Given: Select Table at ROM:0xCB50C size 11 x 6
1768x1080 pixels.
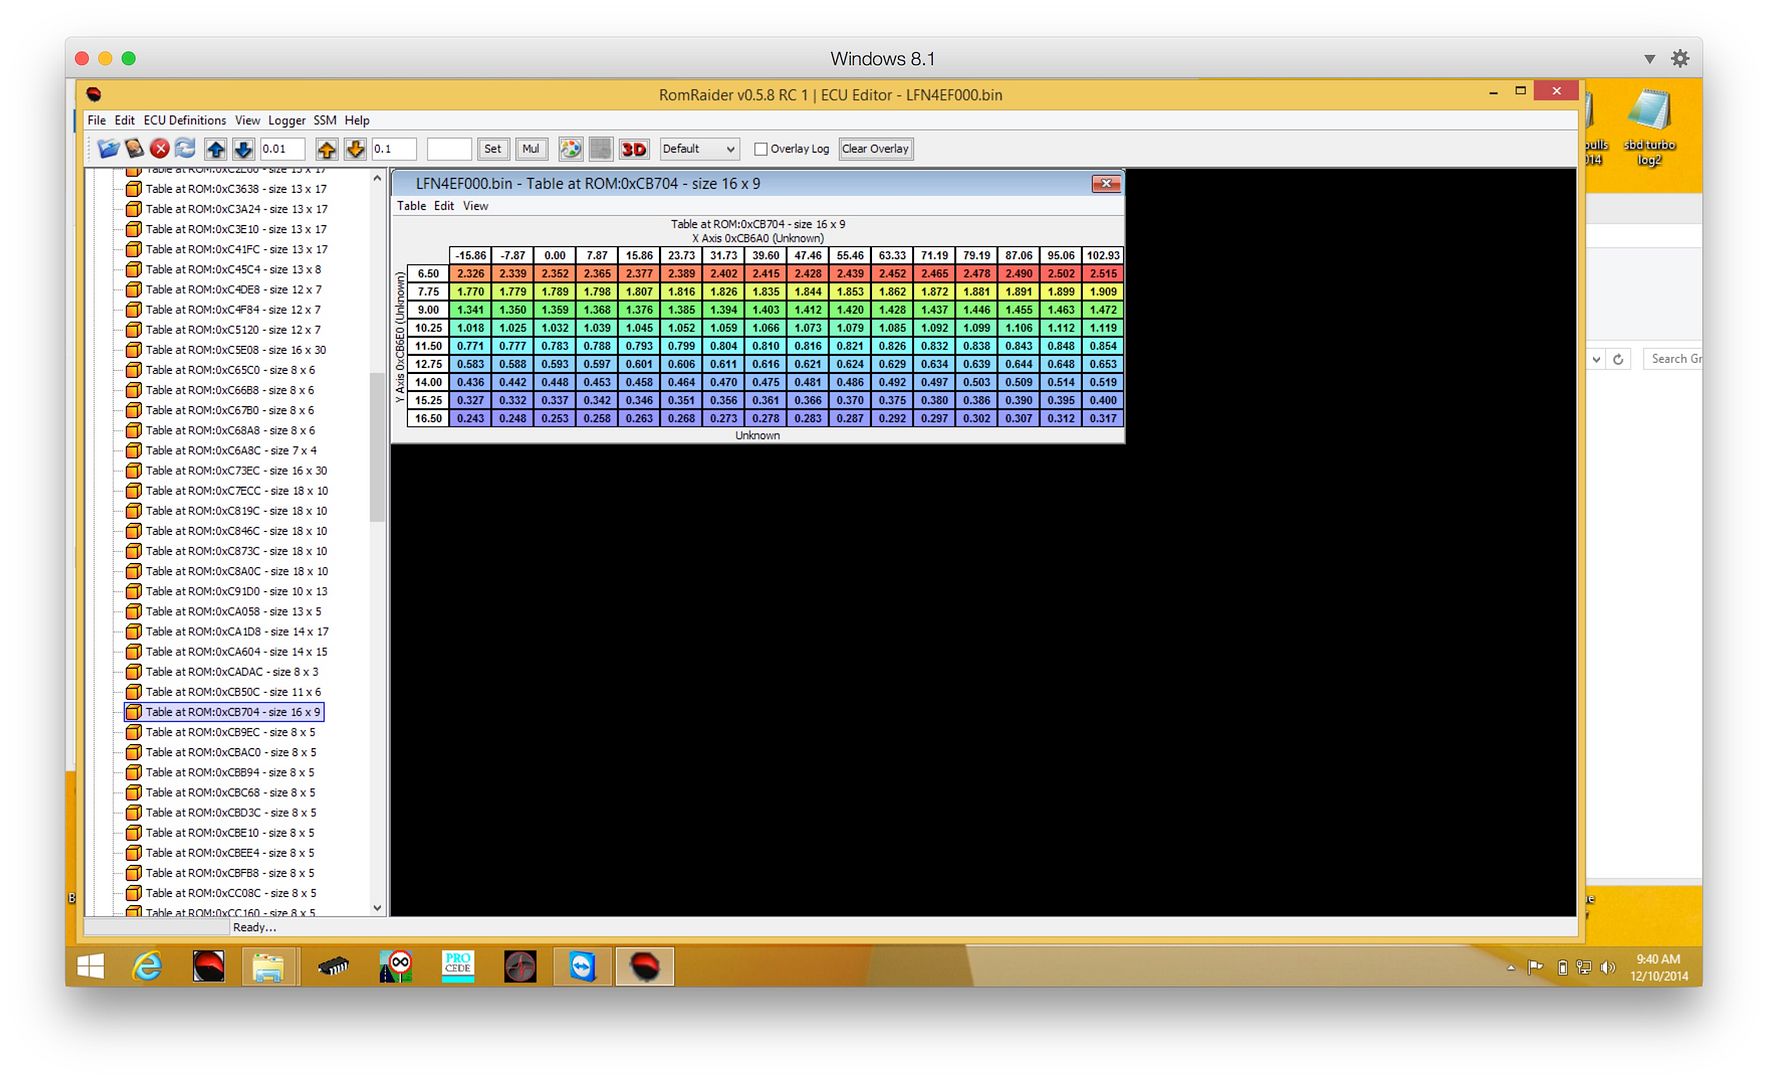Looking at the screenshot, I should click(233, 692).
